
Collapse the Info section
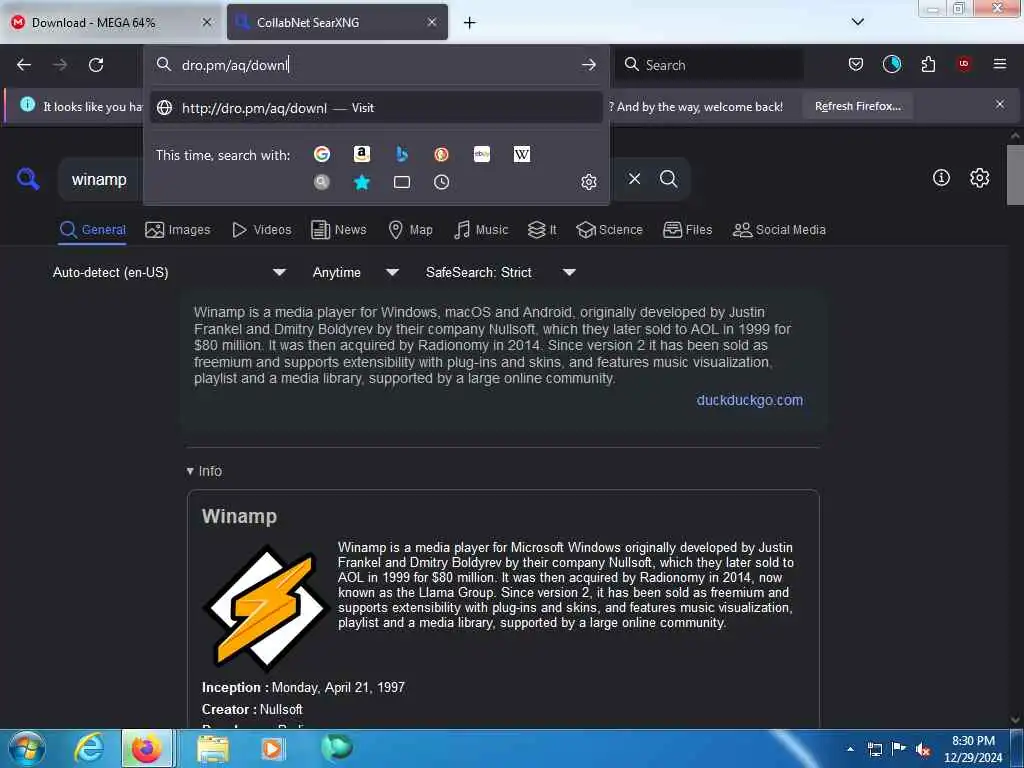click(204, 471)
